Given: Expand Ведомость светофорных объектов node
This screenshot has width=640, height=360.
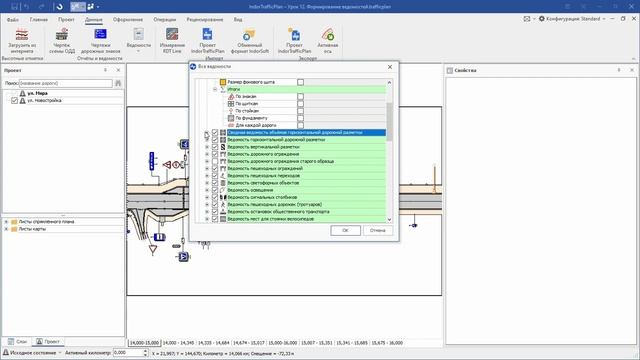Looking at the screenshot, I should (207, 183).
